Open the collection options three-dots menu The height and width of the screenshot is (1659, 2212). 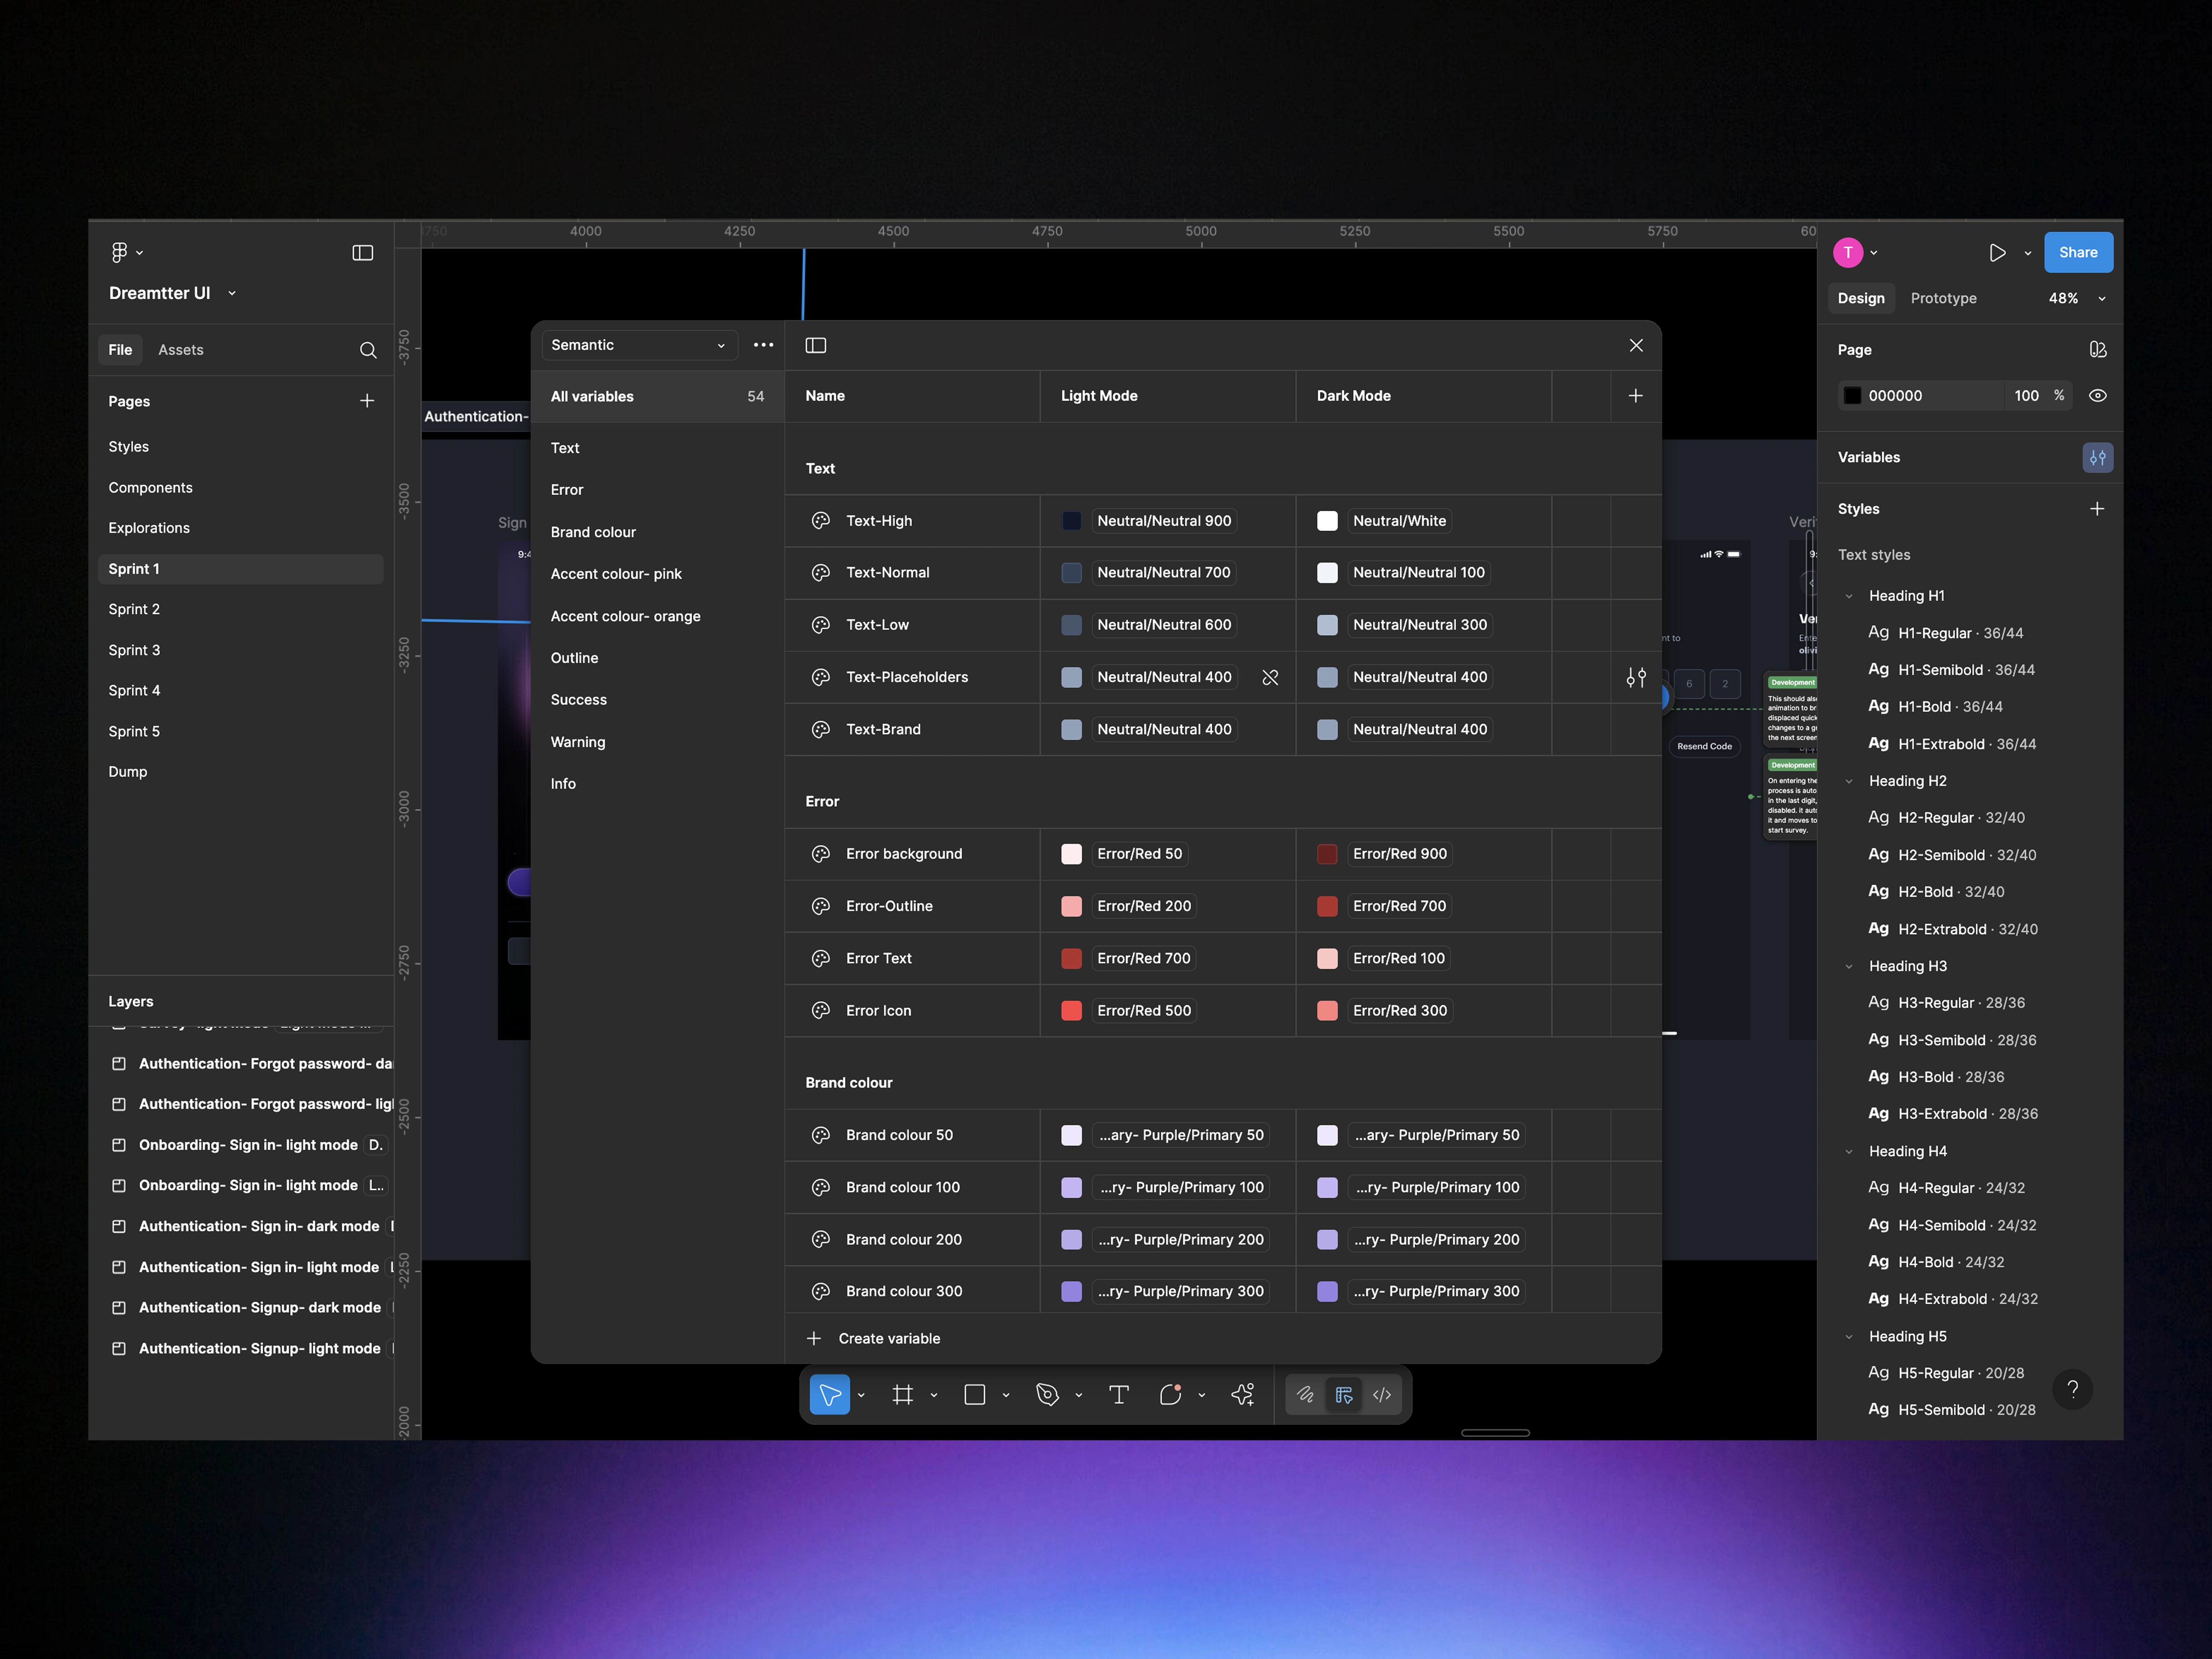pyautogui.click(x=763, y=345)
